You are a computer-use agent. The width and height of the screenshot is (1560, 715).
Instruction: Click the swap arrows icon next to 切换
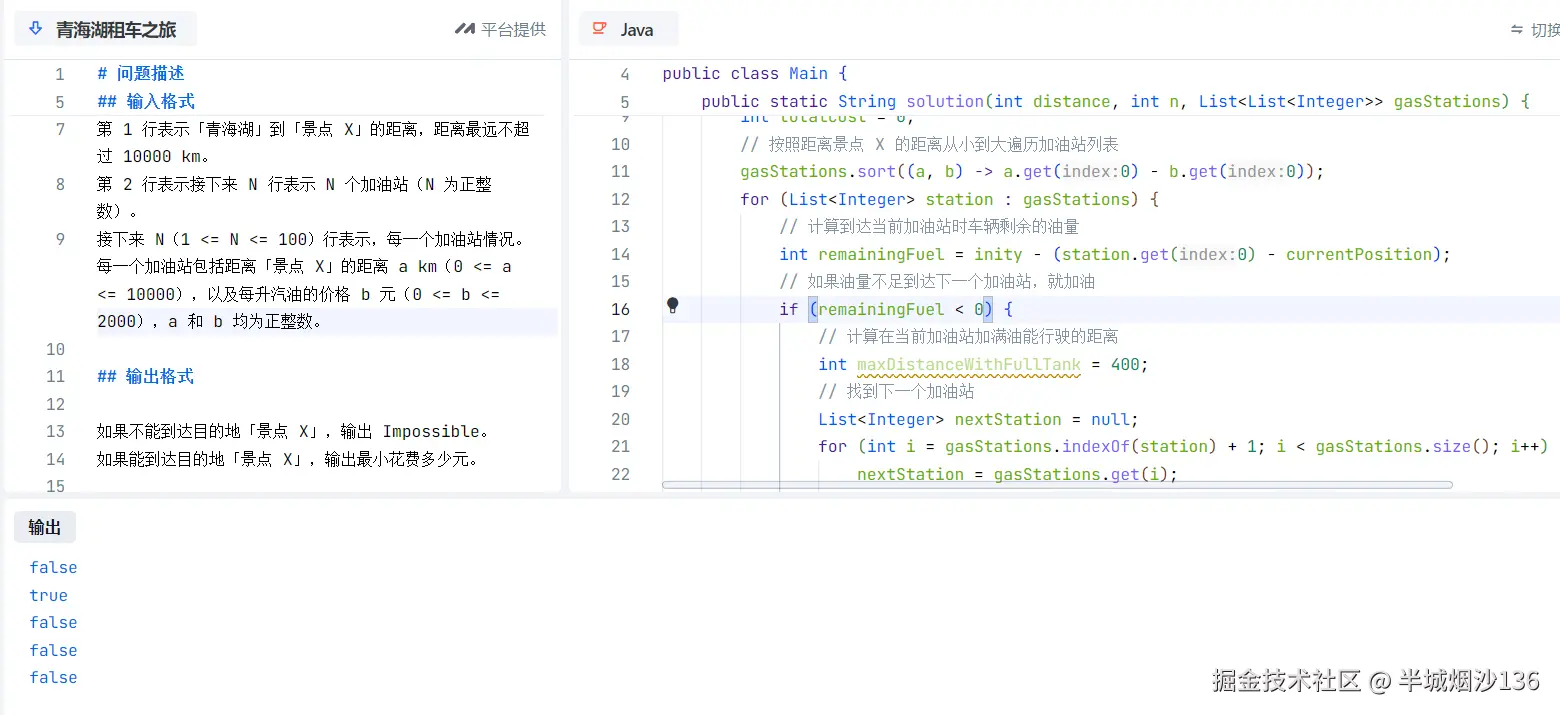tap(1516, 30)
